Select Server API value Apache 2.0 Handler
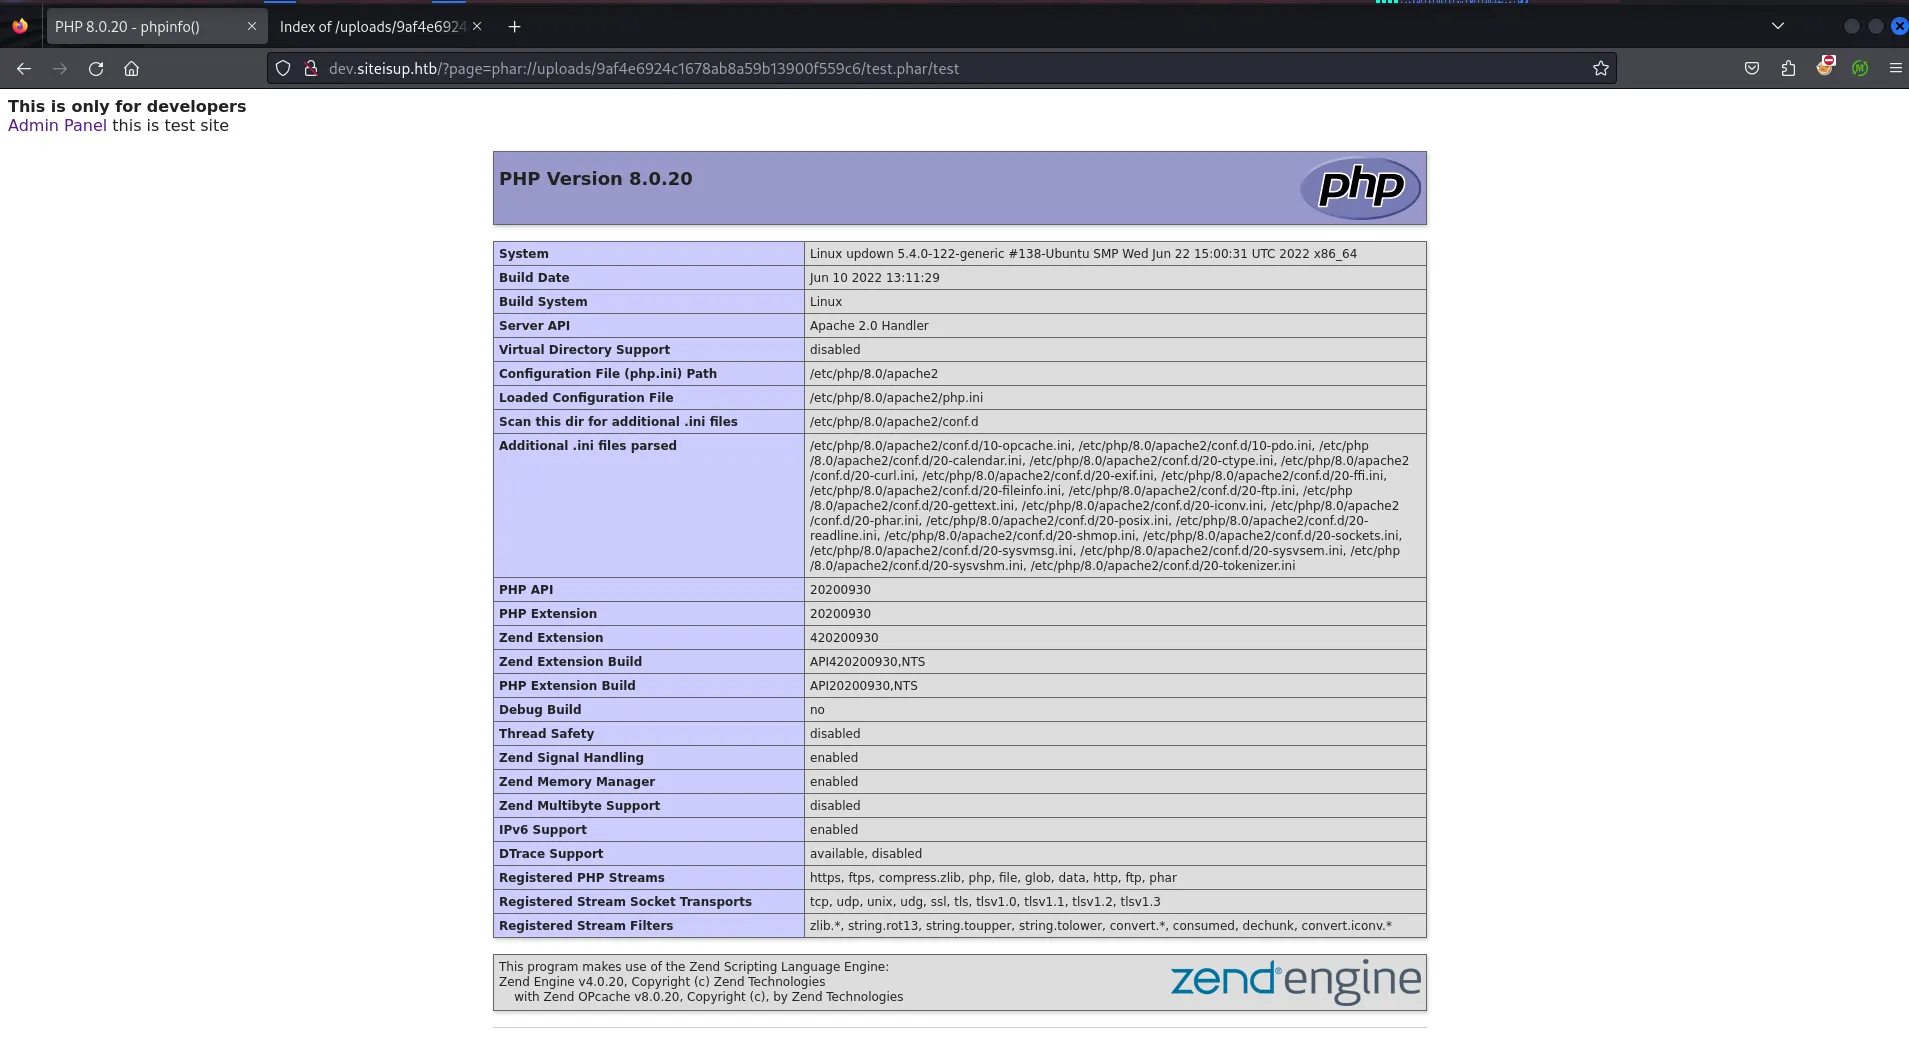The width and height of the screenshot is (1909, 1046). tap(869, 326)
